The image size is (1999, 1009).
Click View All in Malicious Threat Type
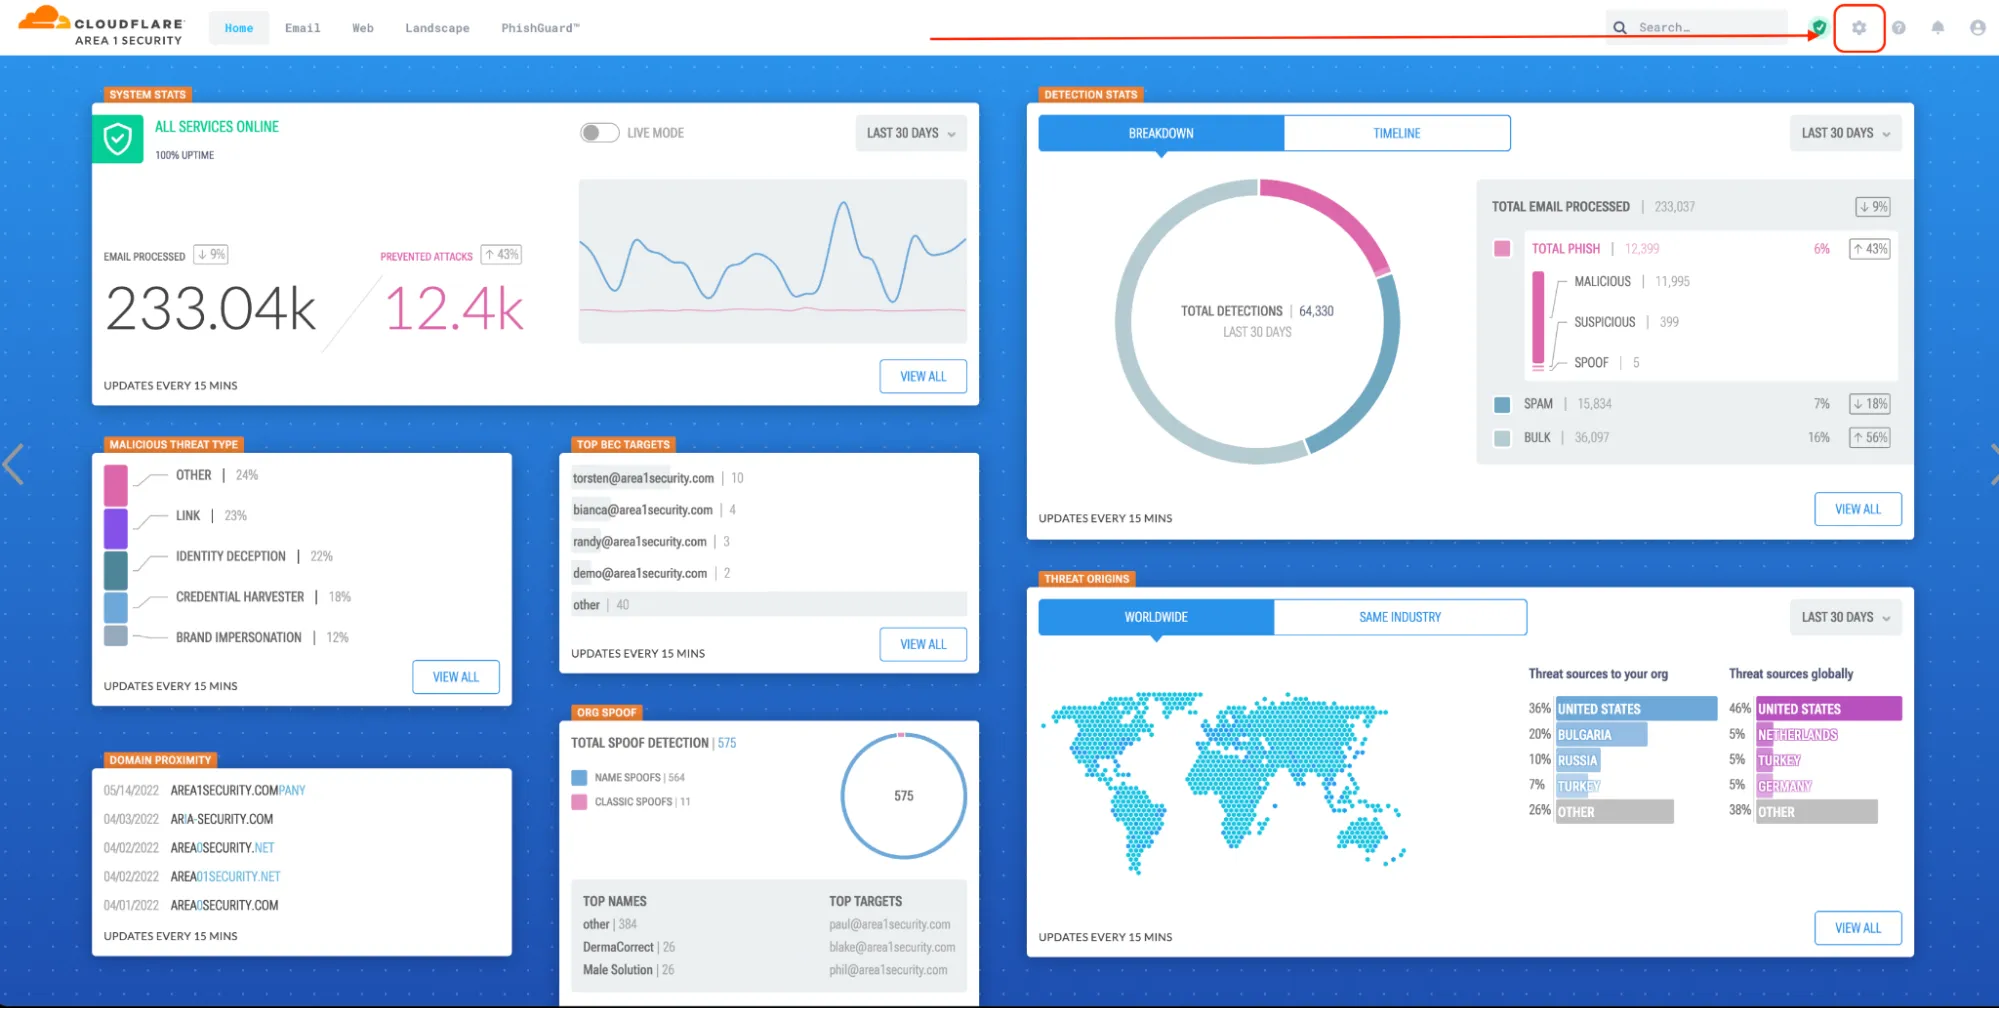click(455, 677)
